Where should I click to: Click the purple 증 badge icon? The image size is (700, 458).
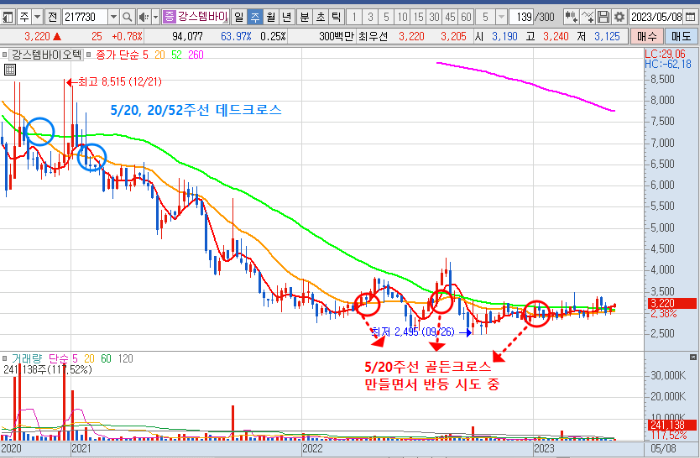(169, 17)
